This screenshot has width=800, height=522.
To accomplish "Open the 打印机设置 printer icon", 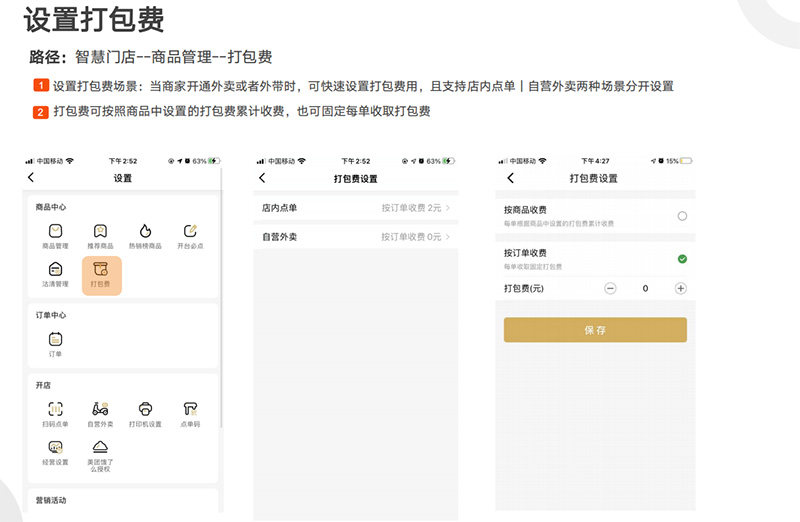I will [145, 409].
